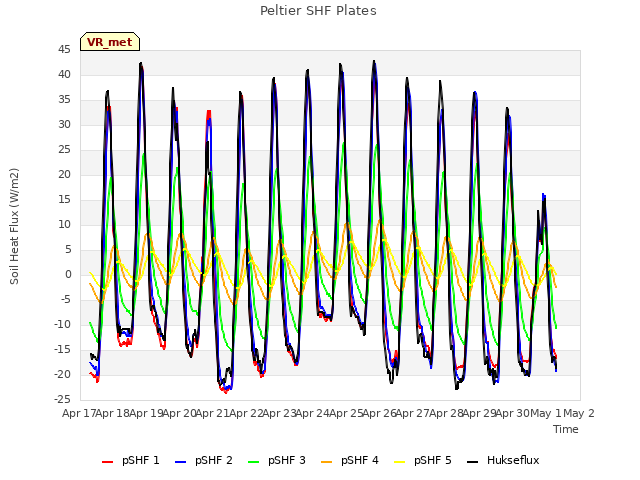The image size is (640, 480).
Task: Click the Apr 17 x-axis tick label
Action: click(78, 413)
